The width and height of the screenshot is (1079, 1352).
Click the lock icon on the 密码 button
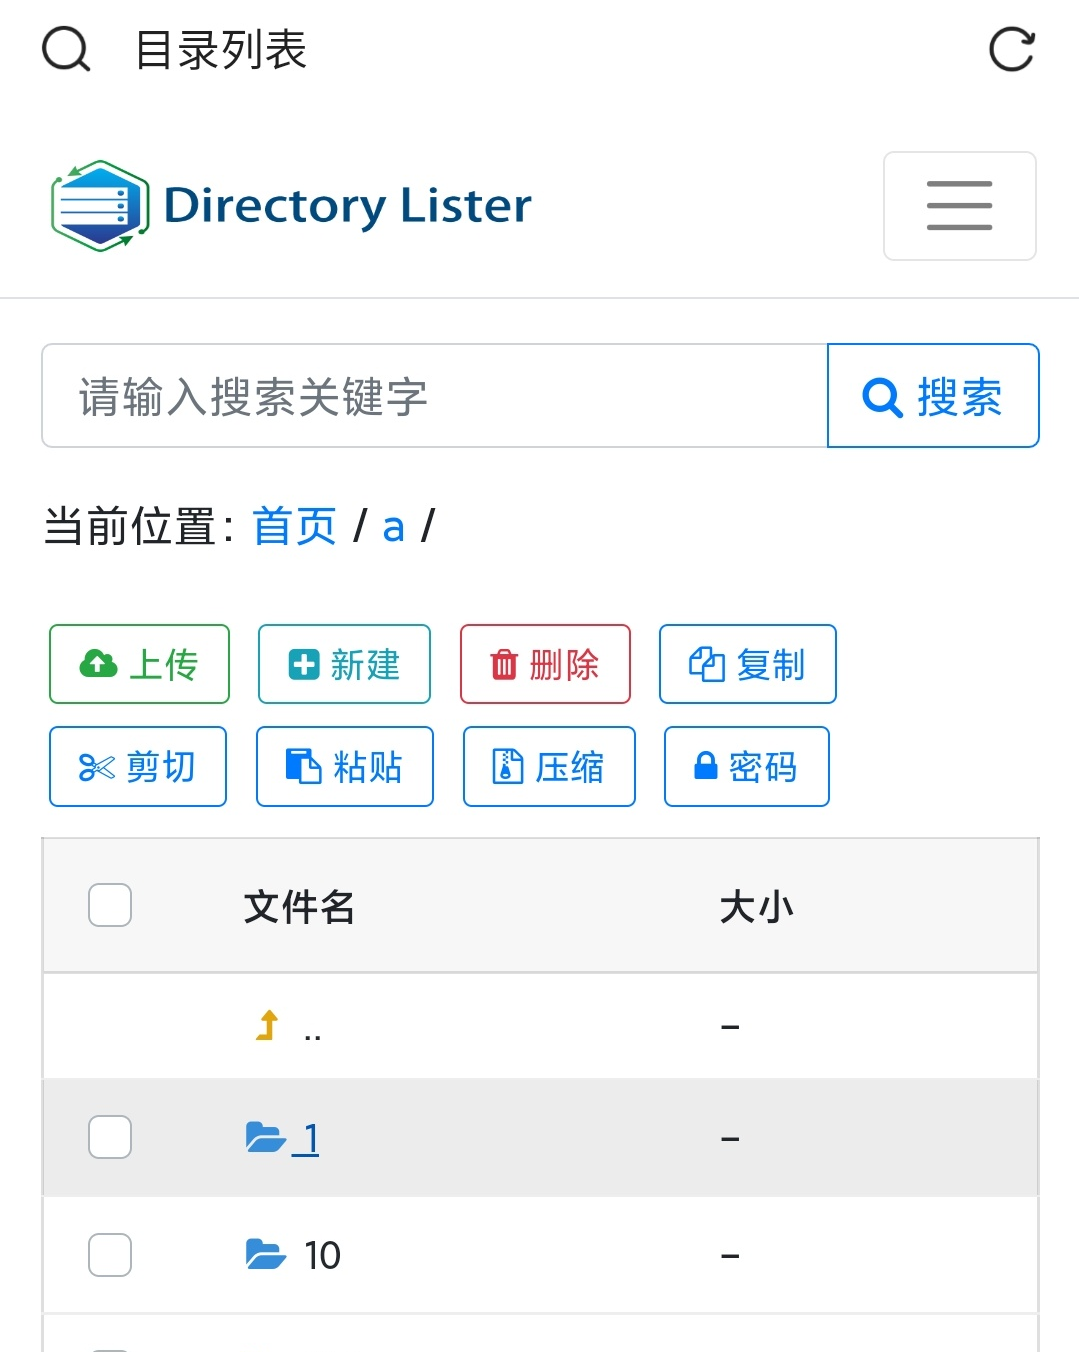click(x=705, y=766)
